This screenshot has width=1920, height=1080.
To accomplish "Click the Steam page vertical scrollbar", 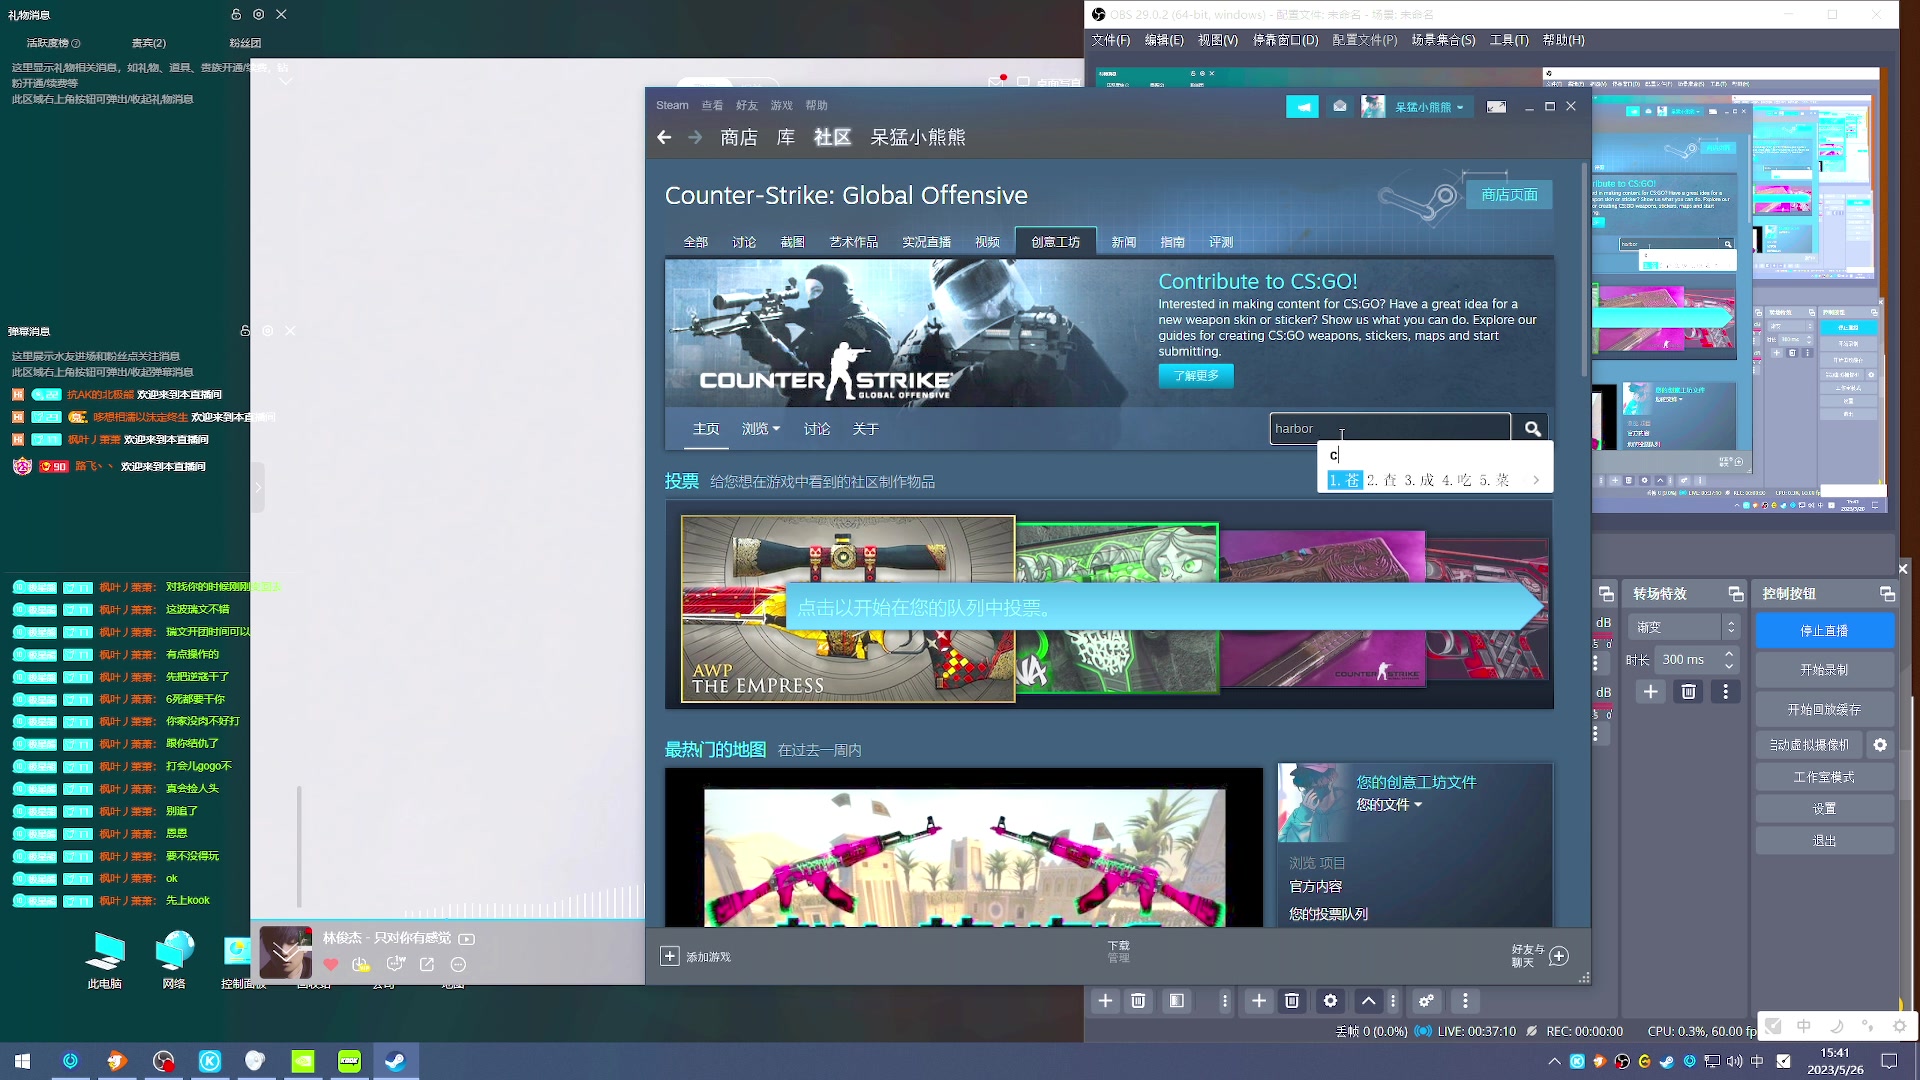I will point(1584,270).
